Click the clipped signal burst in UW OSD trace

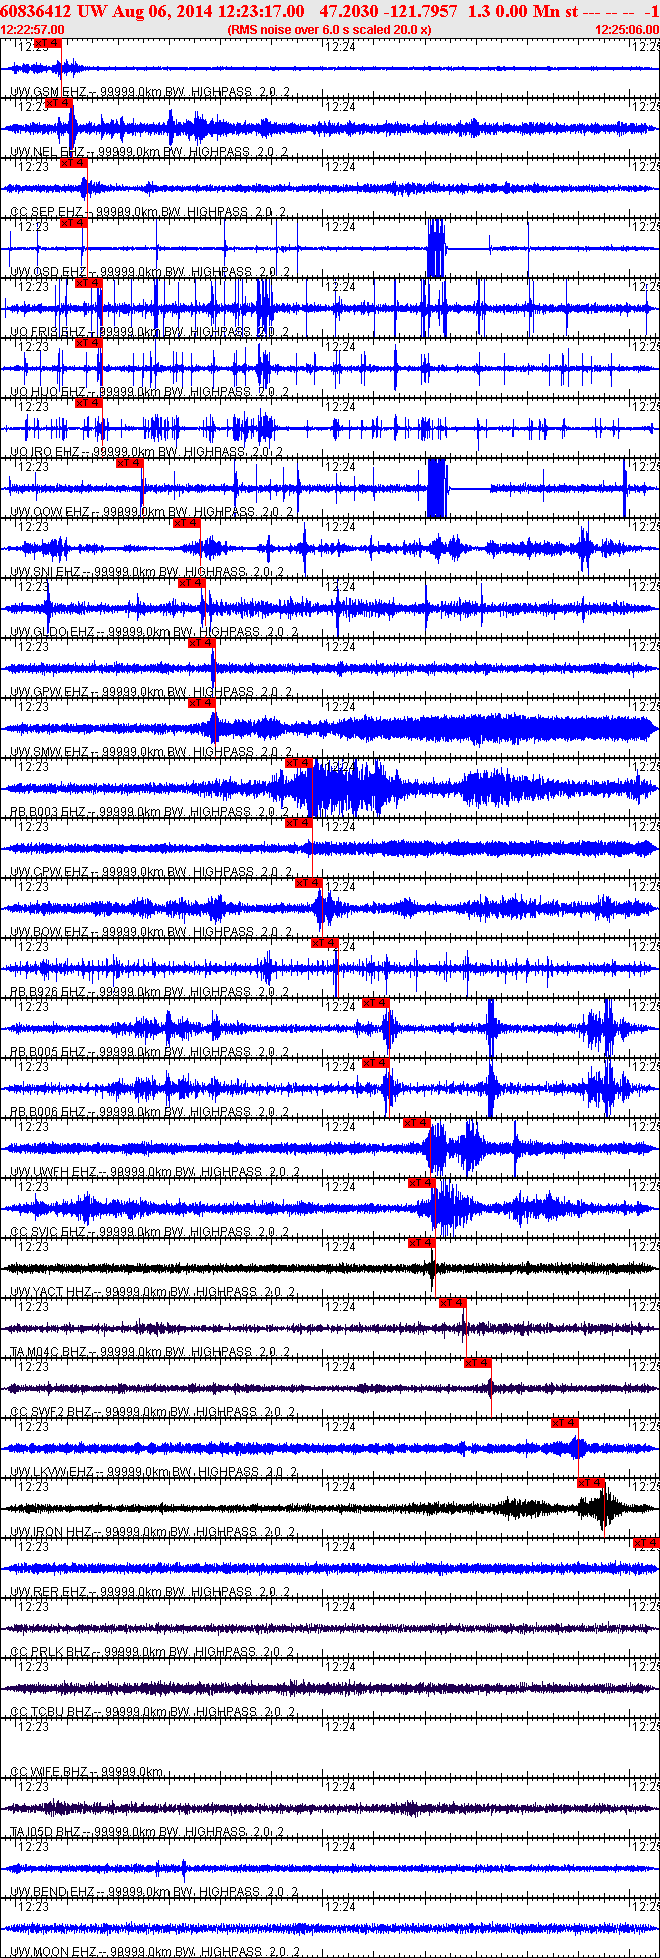(436, 248)
